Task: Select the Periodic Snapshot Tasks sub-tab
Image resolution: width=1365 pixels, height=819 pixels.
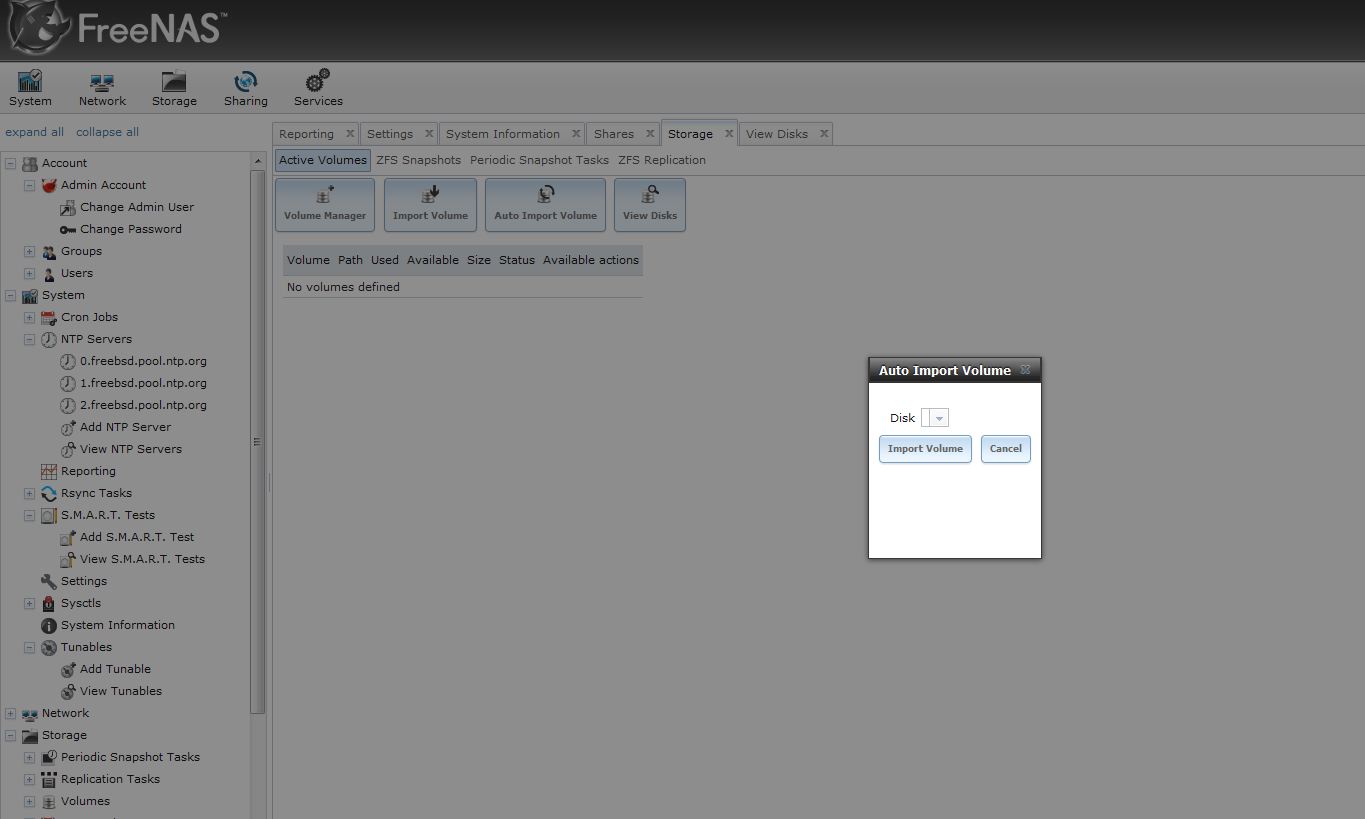Action: click(539, 160)
